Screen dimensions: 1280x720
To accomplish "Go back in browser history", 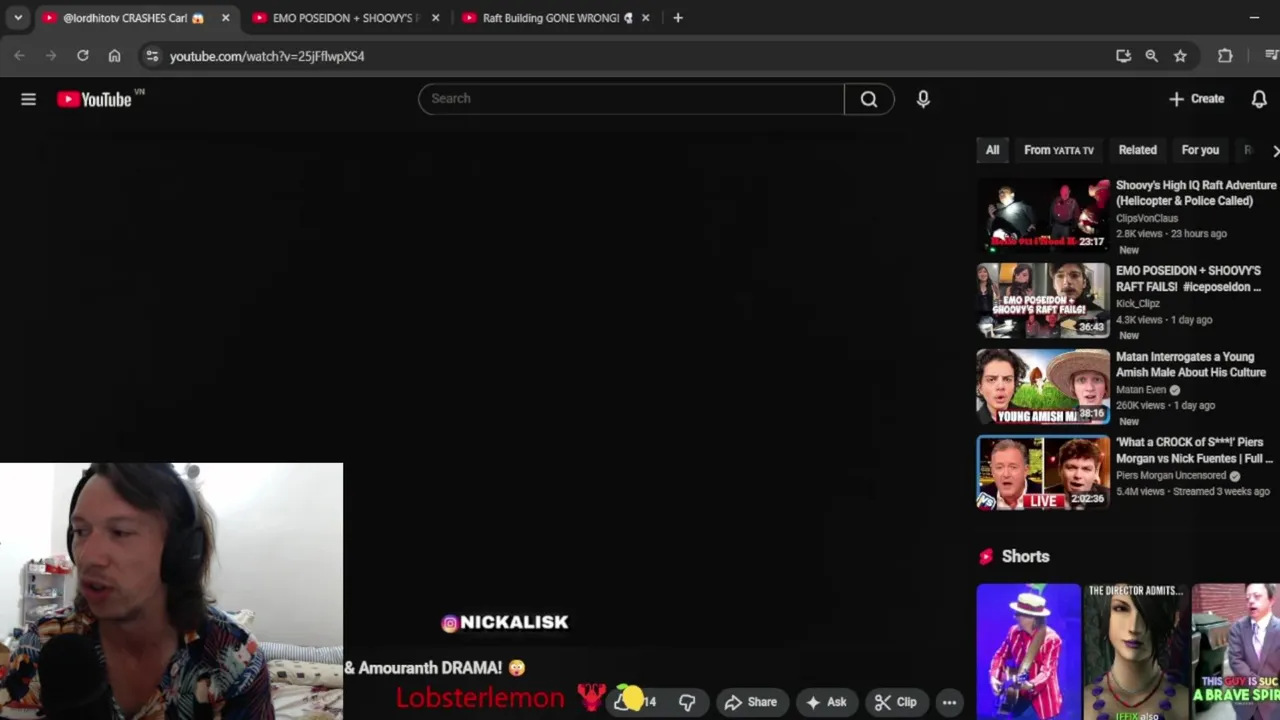I will pos(19,56).
